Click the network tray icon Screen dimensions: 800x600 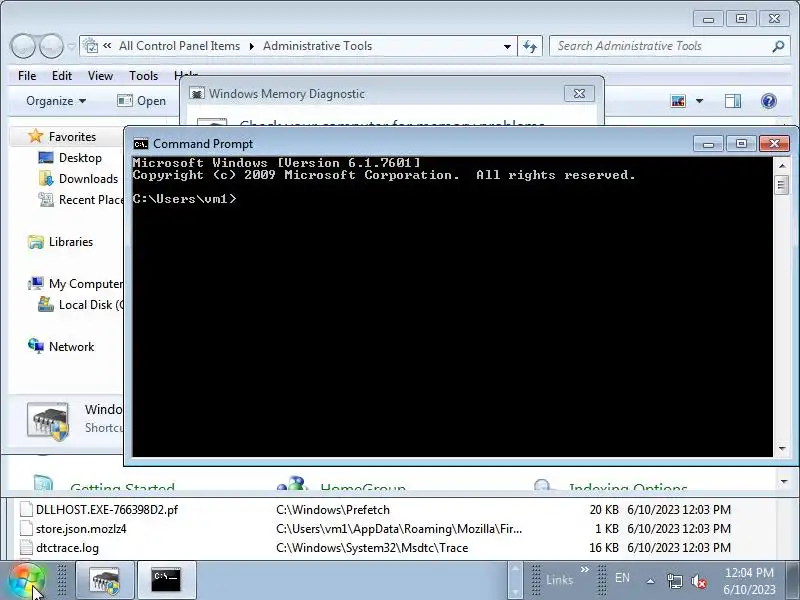[674, 581]
